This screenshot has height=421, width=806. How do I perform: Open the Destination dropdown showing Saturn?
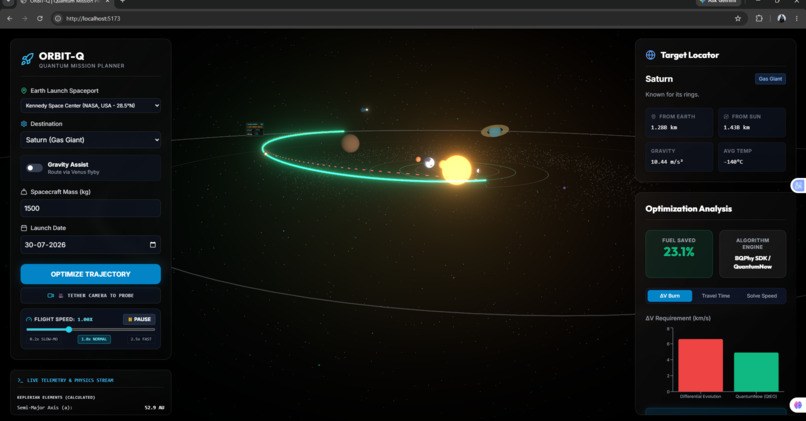tap(90, 140)
